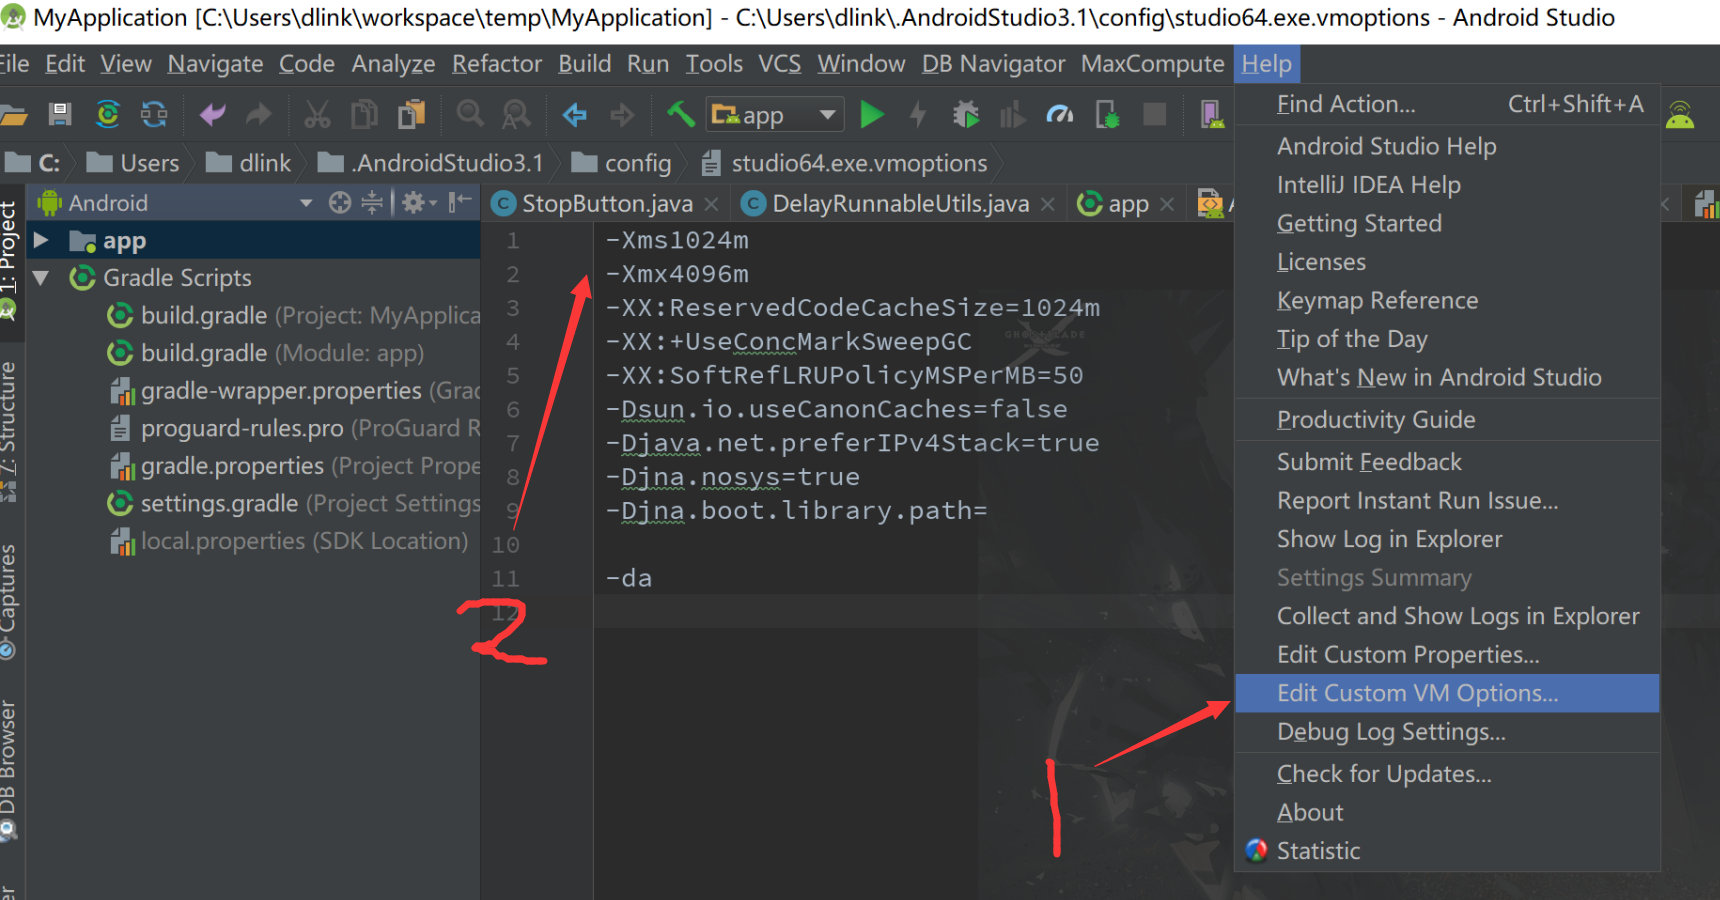Click the Synchronize refresh arrows icon
This screenshot has height=900, width=1720.
click(154, 115)
